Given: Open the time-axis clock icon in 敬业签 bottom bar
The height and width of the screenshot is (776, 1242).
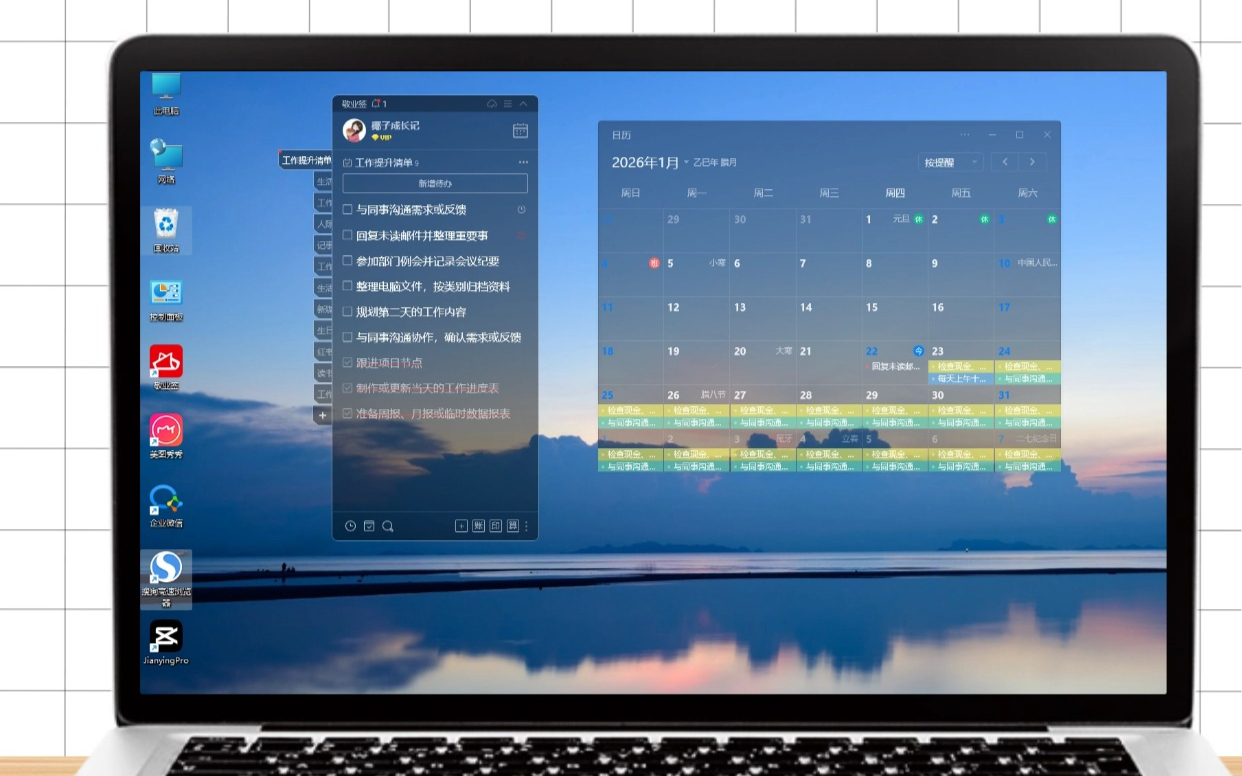Looking at the screenshot, I should pyautogui.click(x=350, y=526).
